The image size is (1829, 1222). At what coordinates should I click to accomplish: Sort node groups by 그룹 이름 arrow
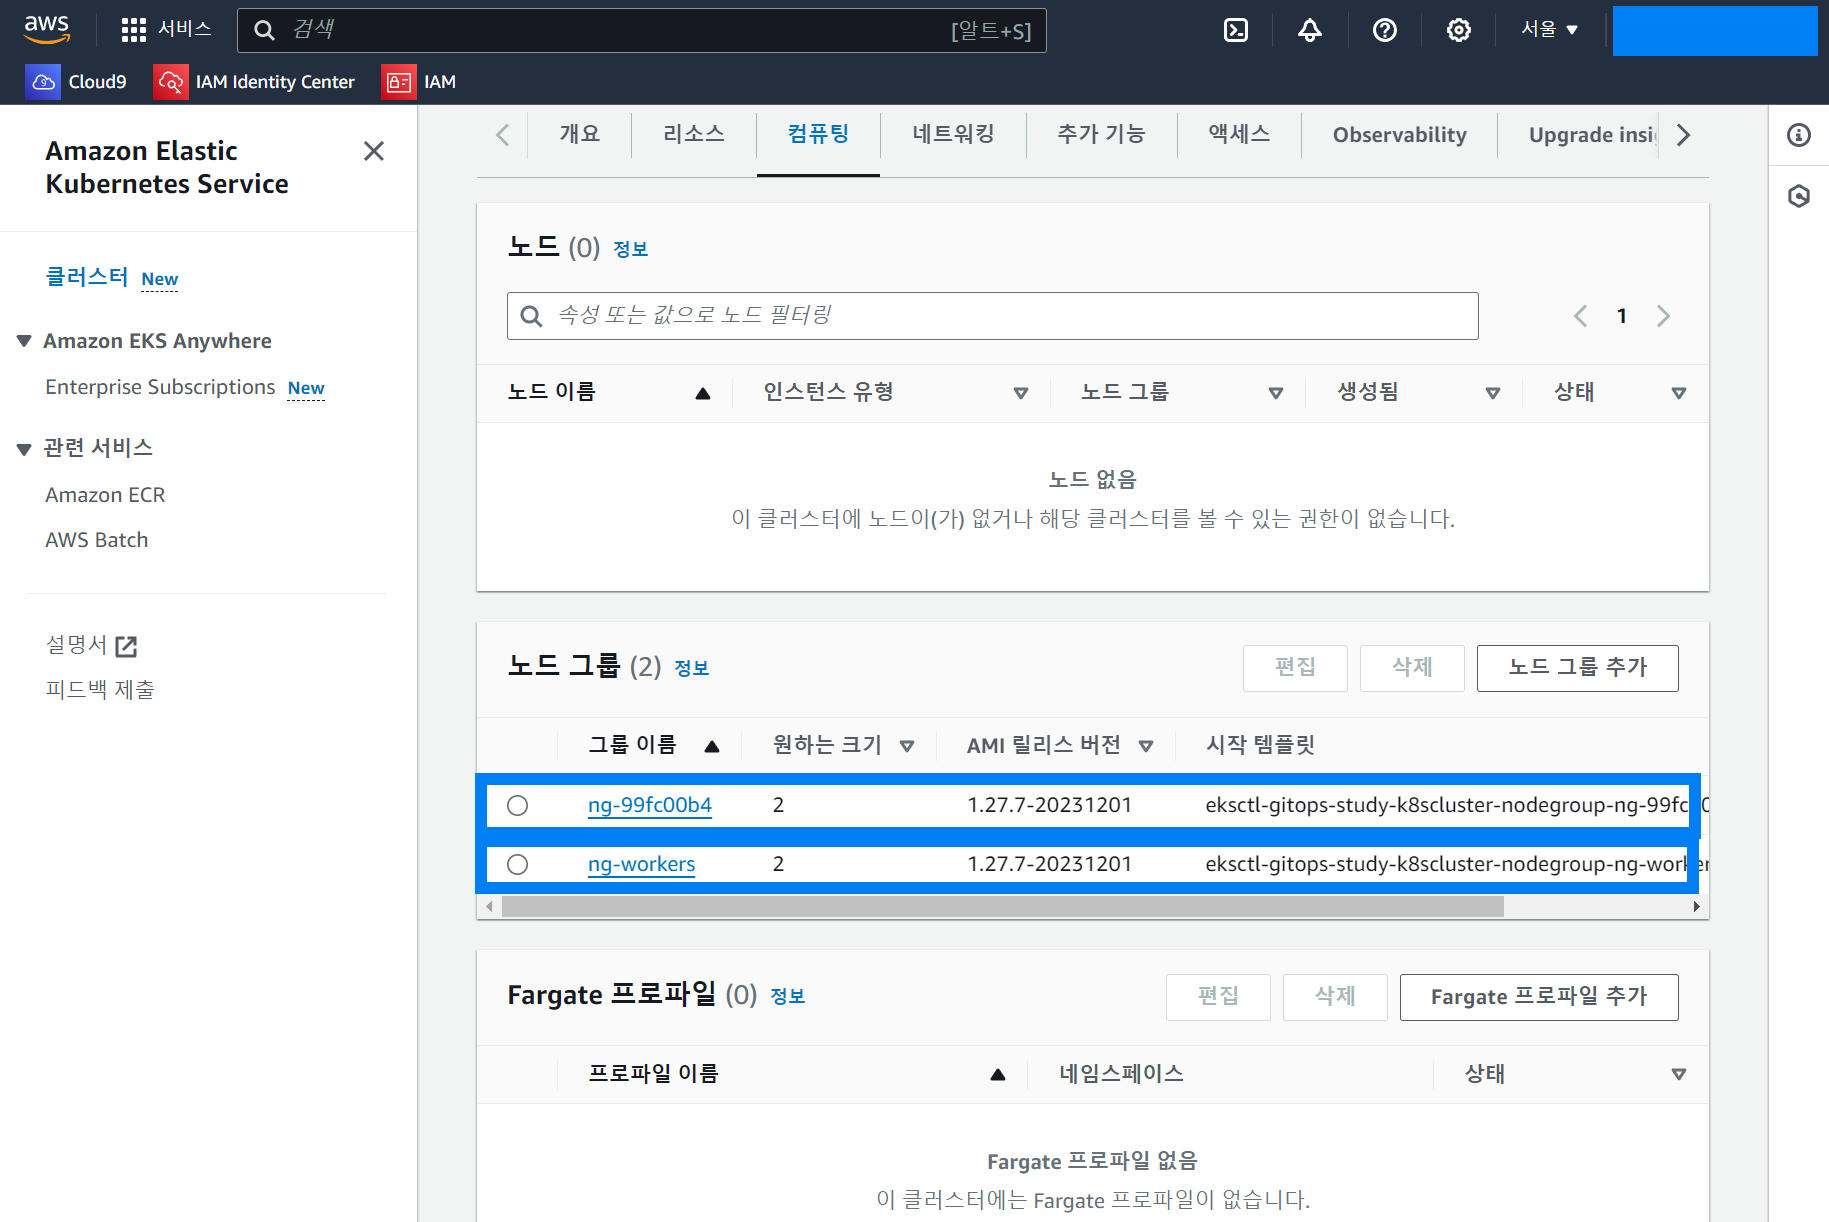click(x=712, y=746)
